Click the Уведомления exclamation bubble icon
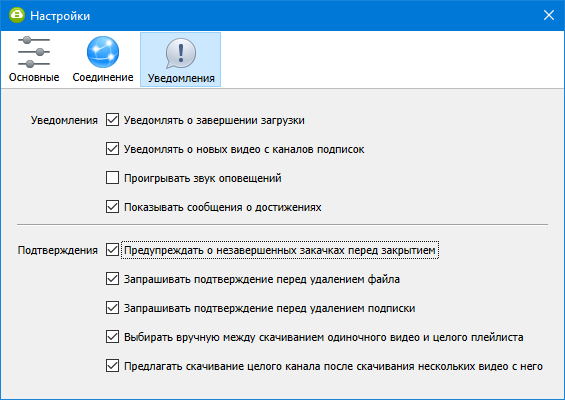565x400 pixels. coord(181,53)
